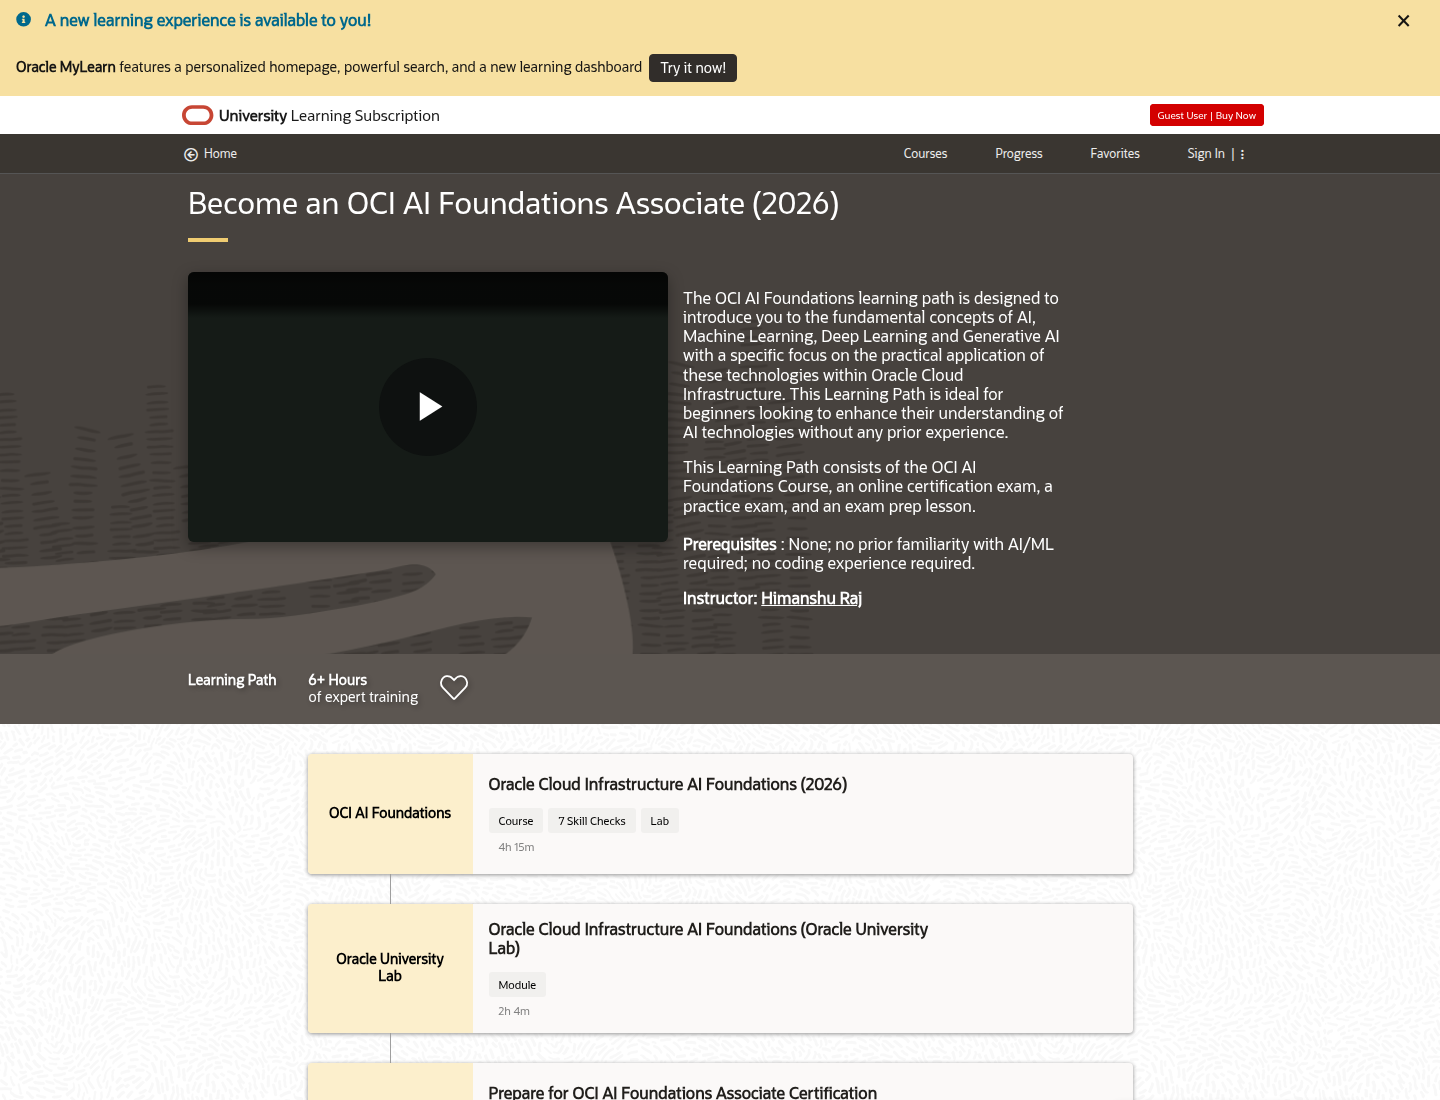
Task: Click the Prerequisites paragraph
Action: (868, 554)
